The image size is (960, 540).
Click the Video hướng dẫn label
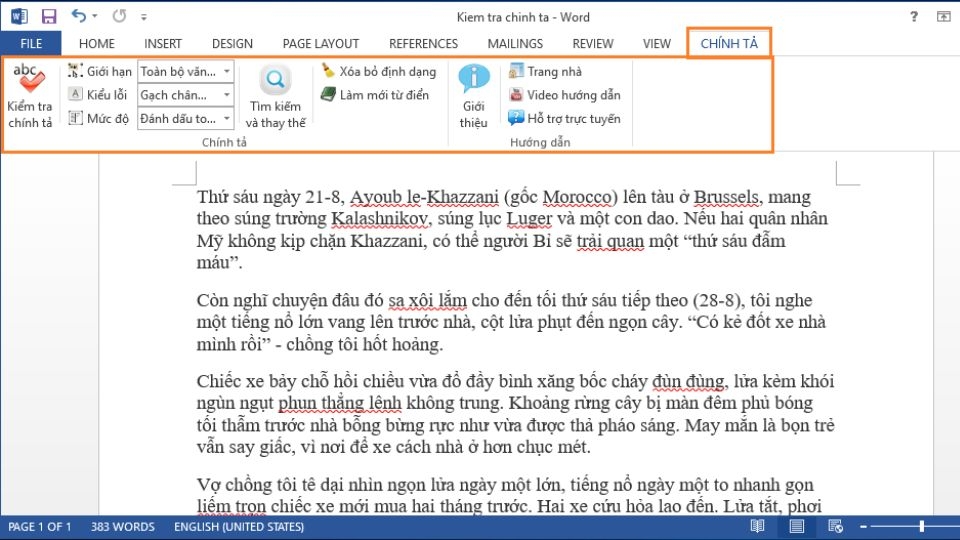[x=574, y=95]
